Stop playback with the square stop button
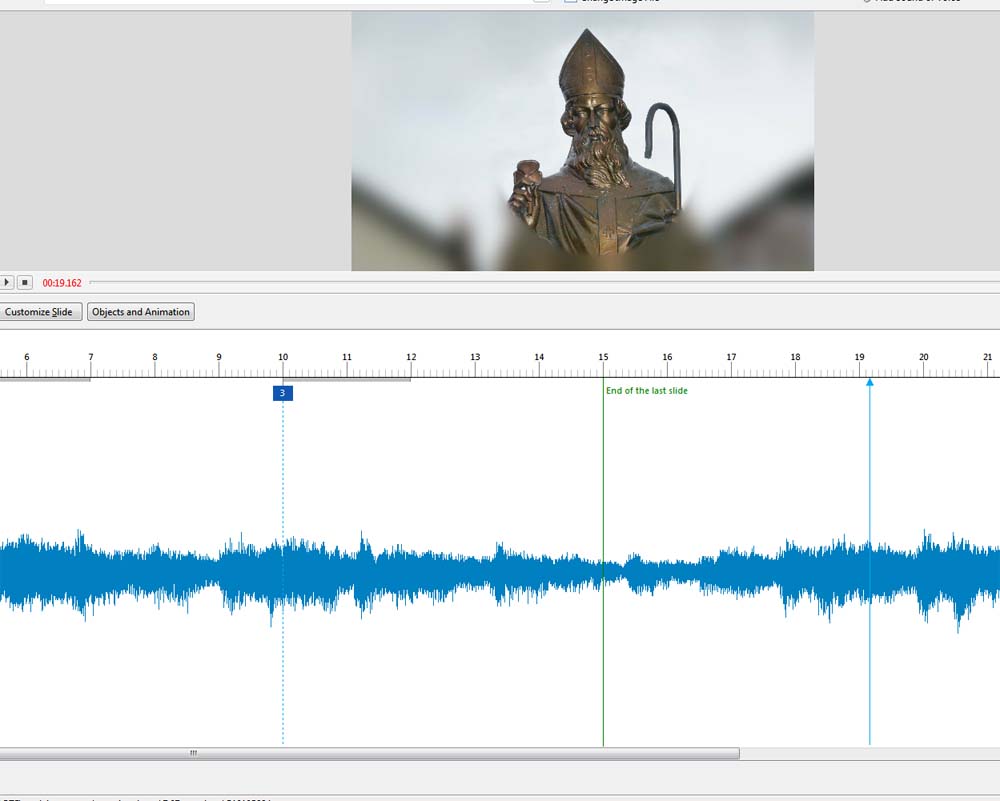 tap(25, 282)
